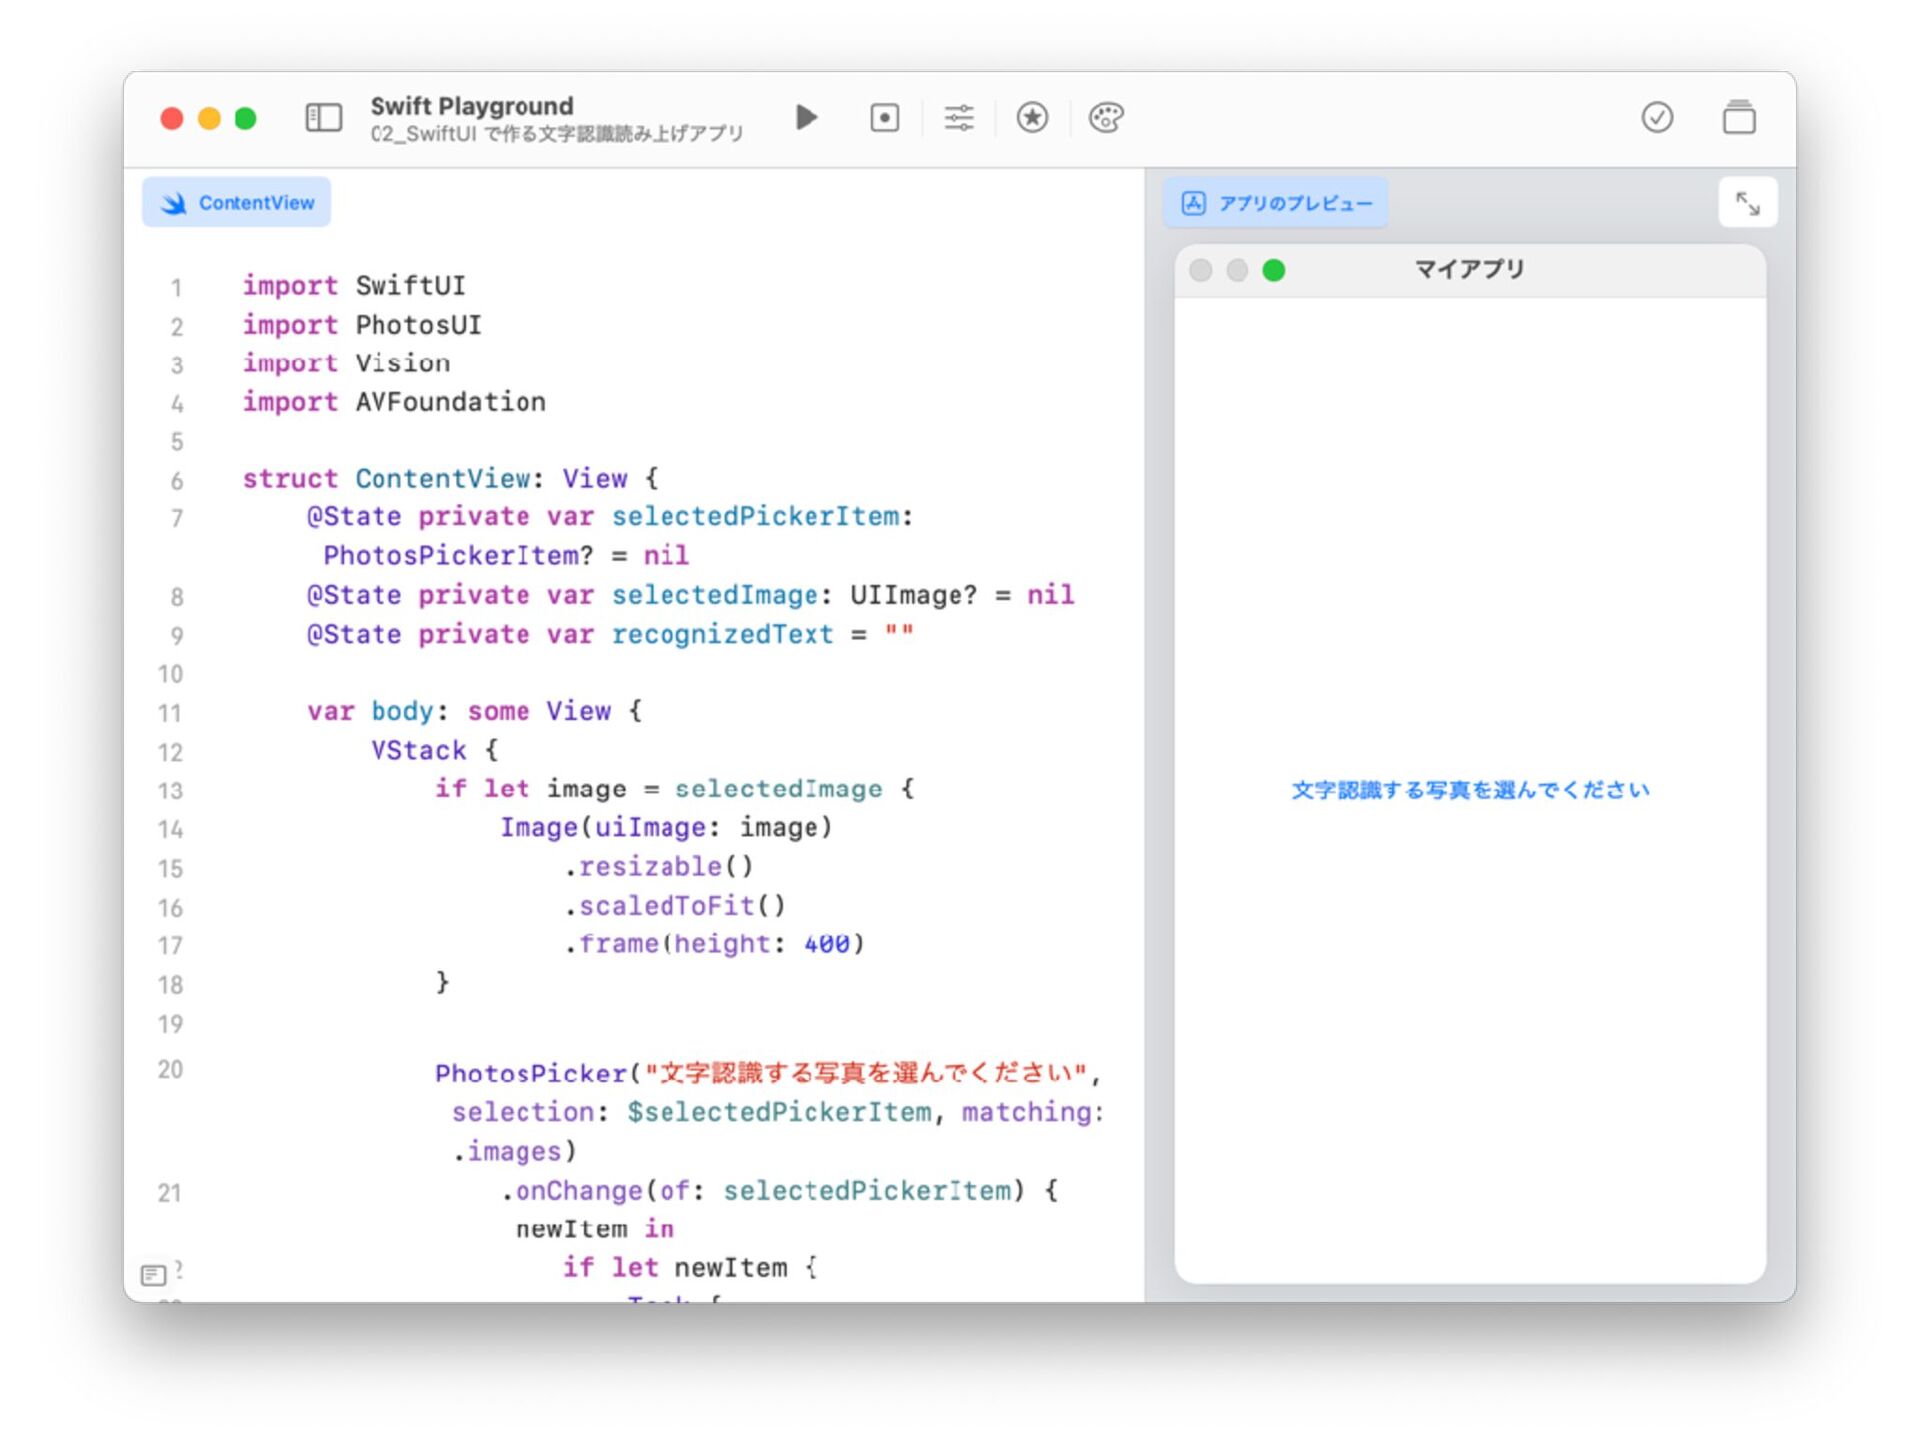This screenshot has width=1920, height=1440.
Task: Select the ContentView file tab
Action: tap(237, 203)
